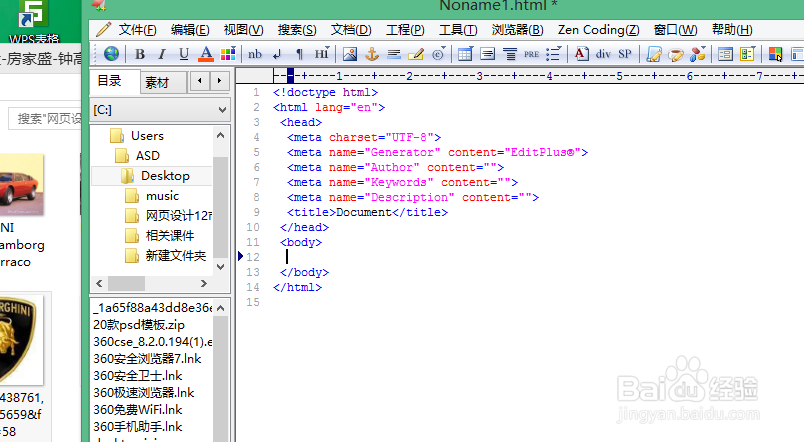Open the 浏览器(B) menu
Screen dimensions: 804x442
[x=517, y=30]
